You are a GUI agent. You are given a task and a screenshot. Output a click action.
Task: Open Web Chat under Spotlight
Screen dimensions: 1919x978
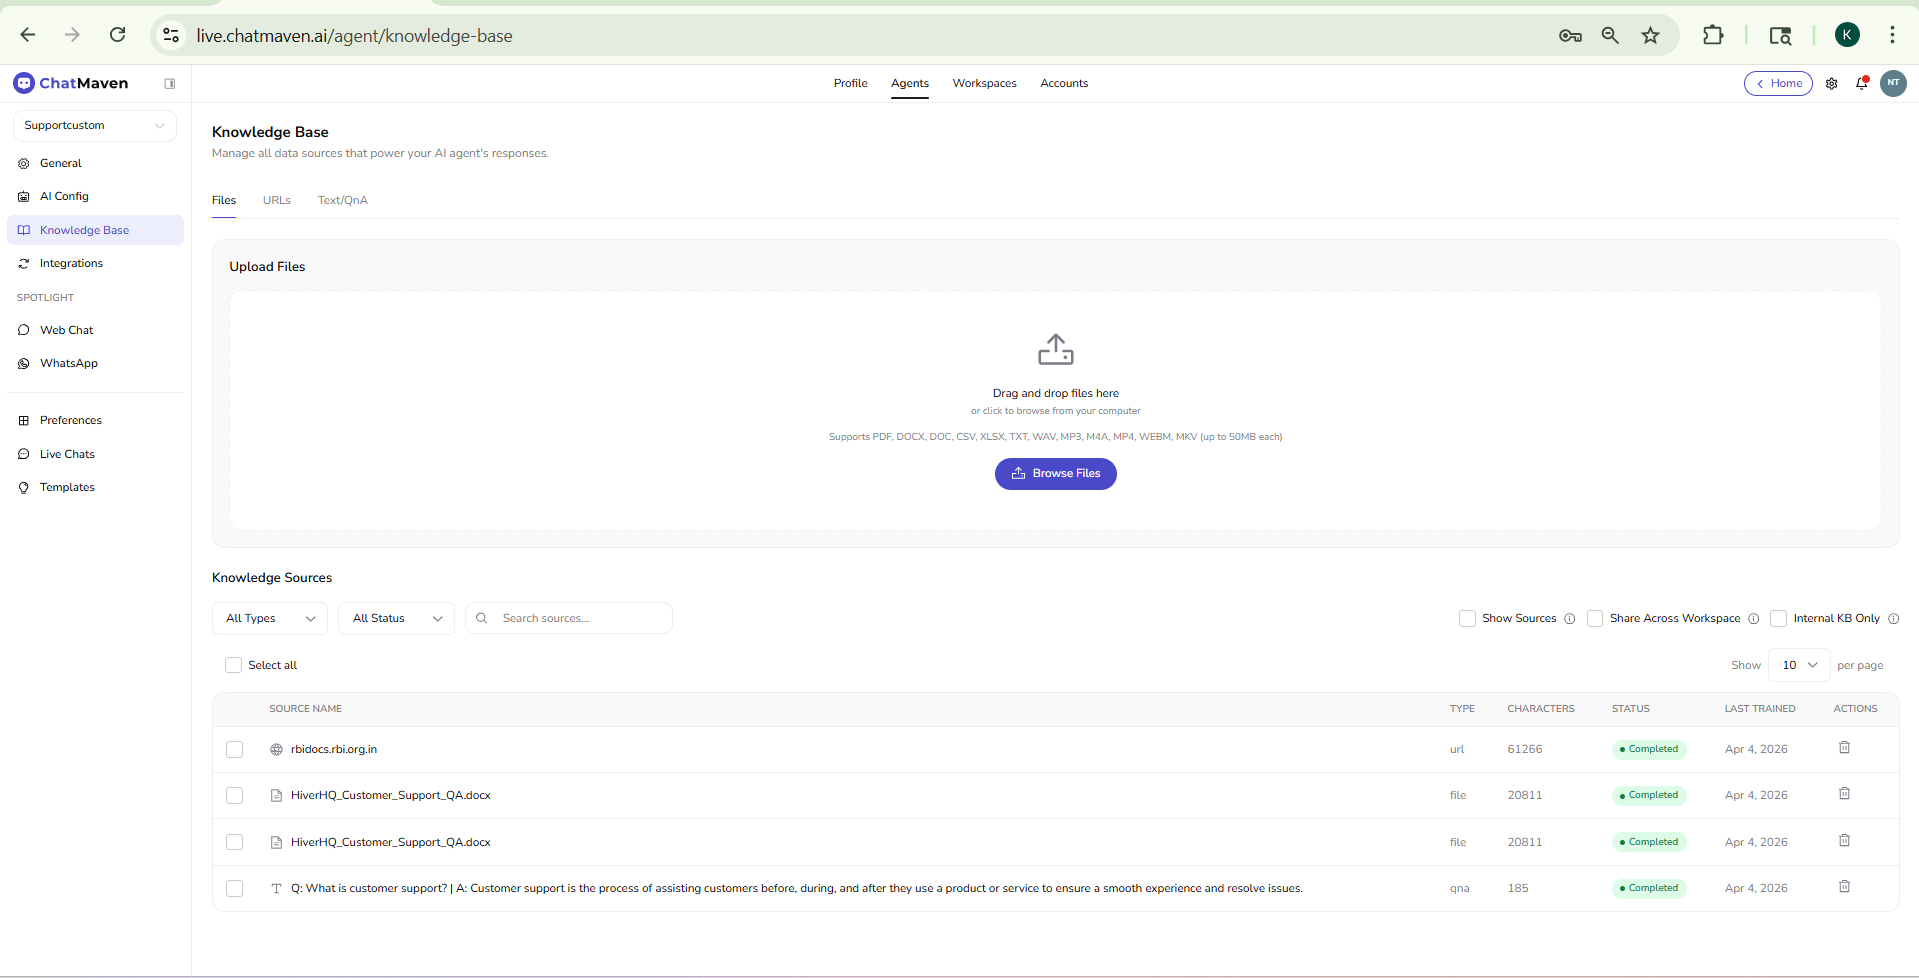[x=66, y=330]
